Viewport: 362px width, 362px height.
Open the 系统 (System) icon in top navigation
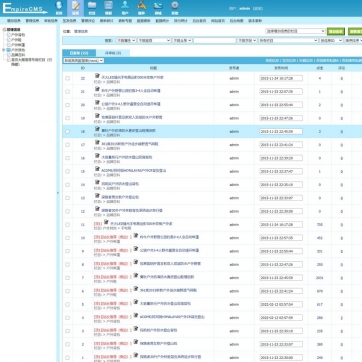click(59, 8)
